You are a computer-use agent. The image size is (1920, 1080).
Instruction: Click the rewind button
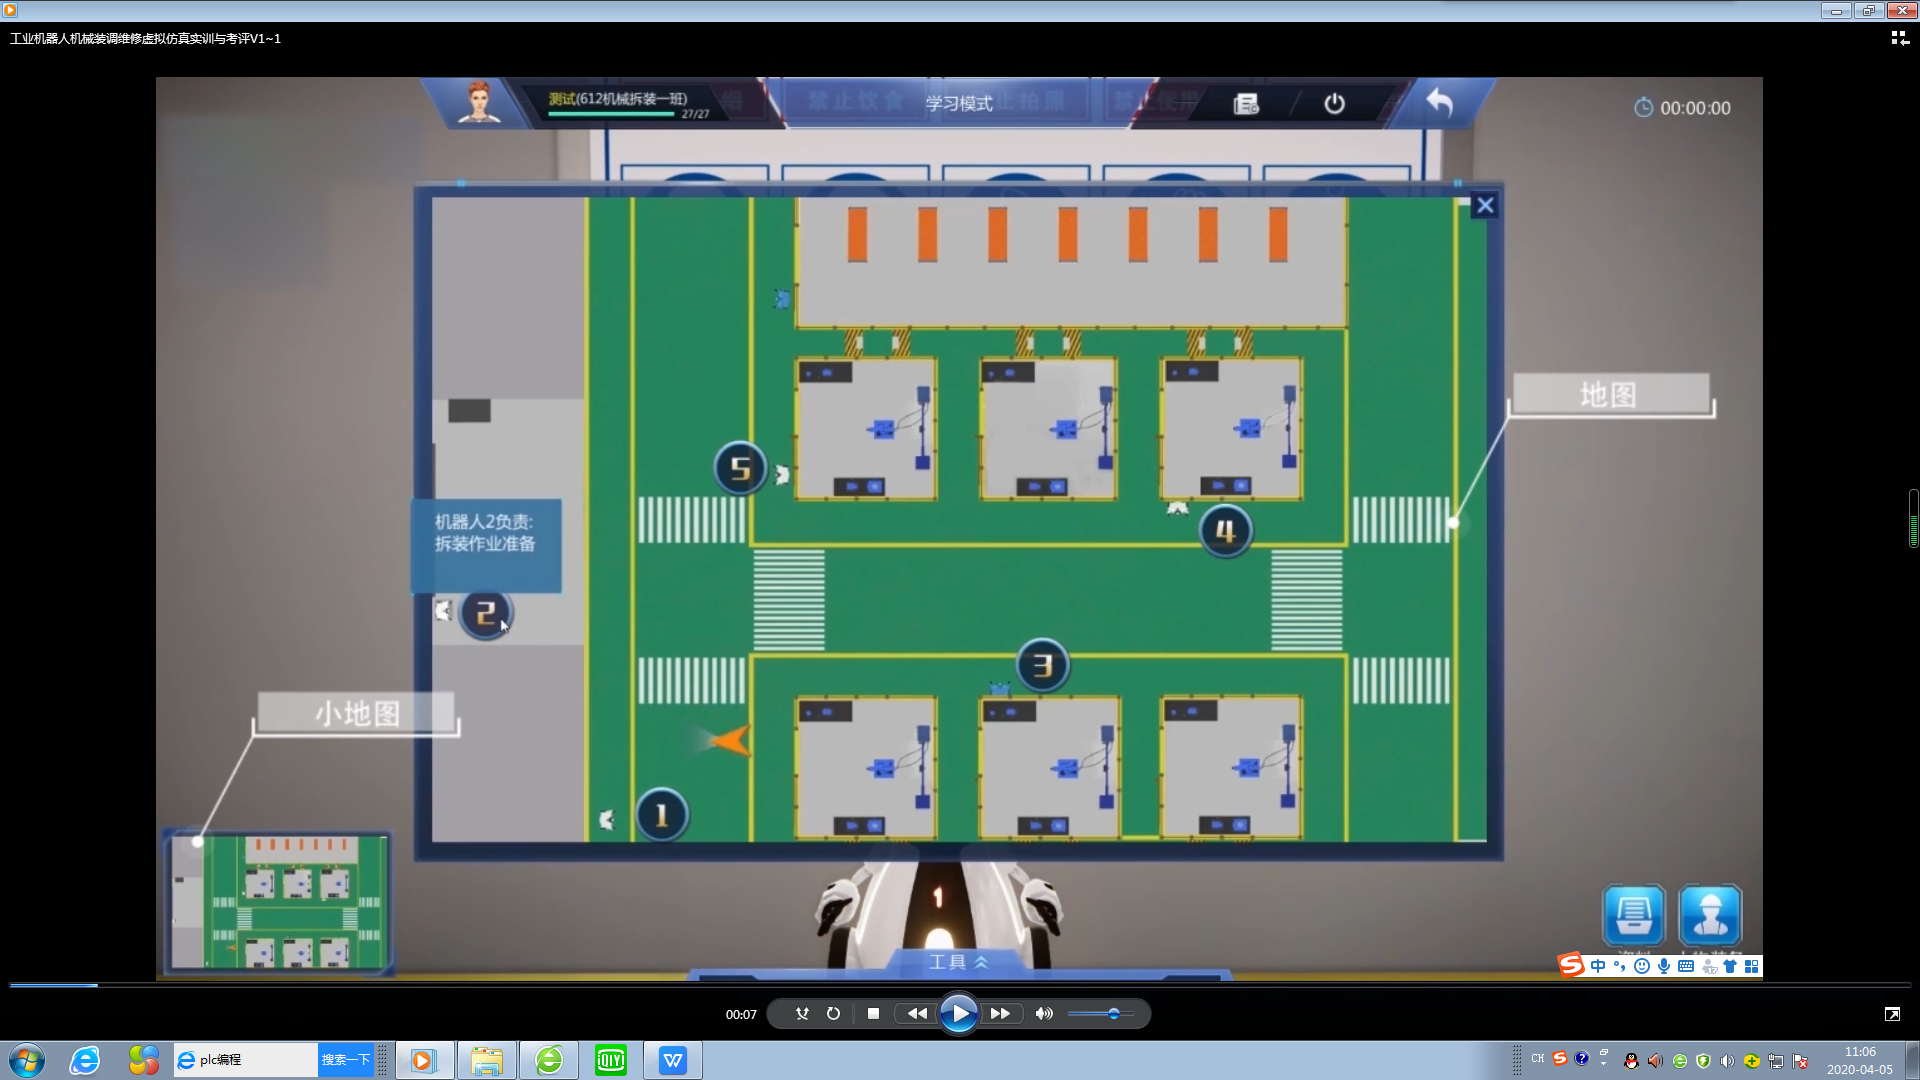tap(916, 1013)
